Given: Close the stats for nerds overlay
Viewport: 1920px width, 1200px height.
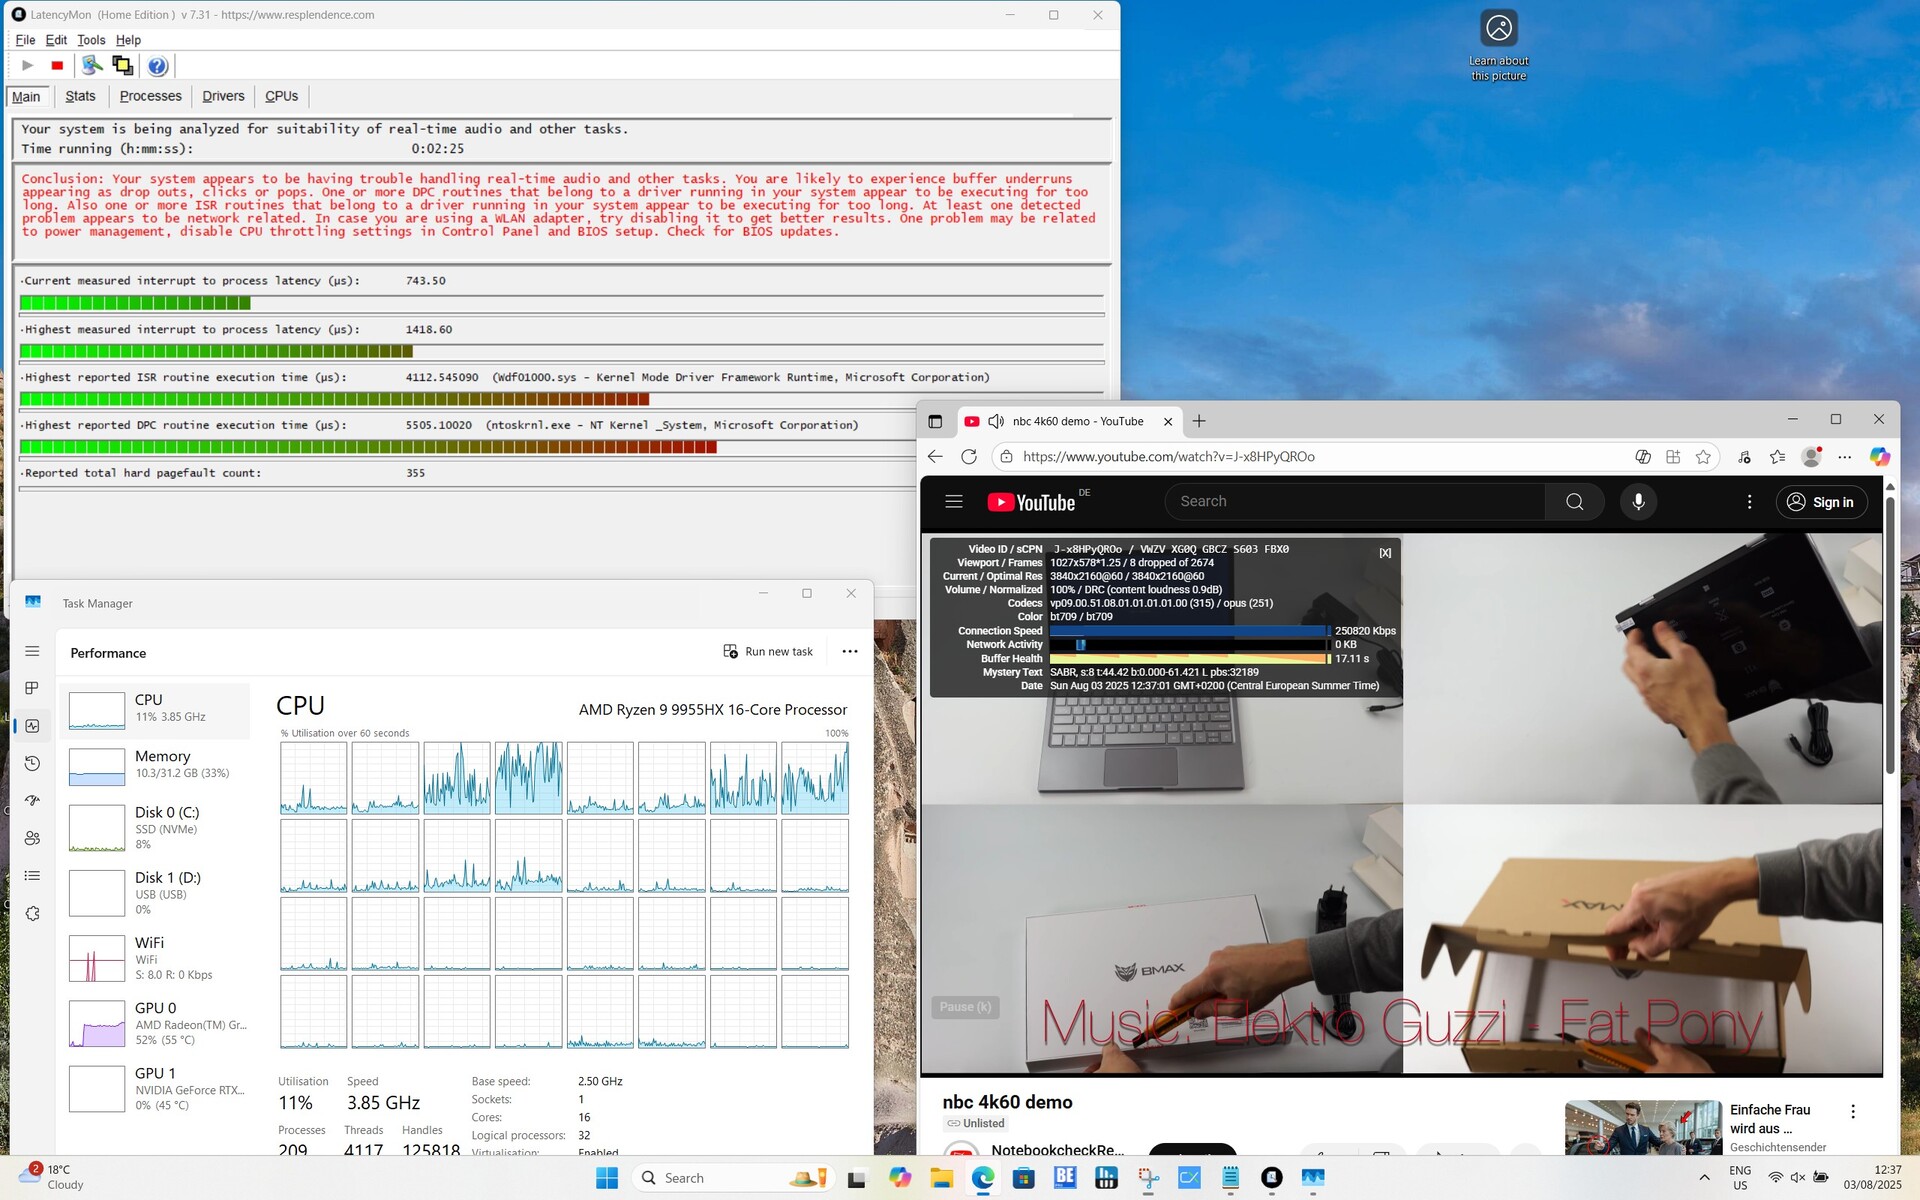Looking at the screenshot, I should [1385, 553].
